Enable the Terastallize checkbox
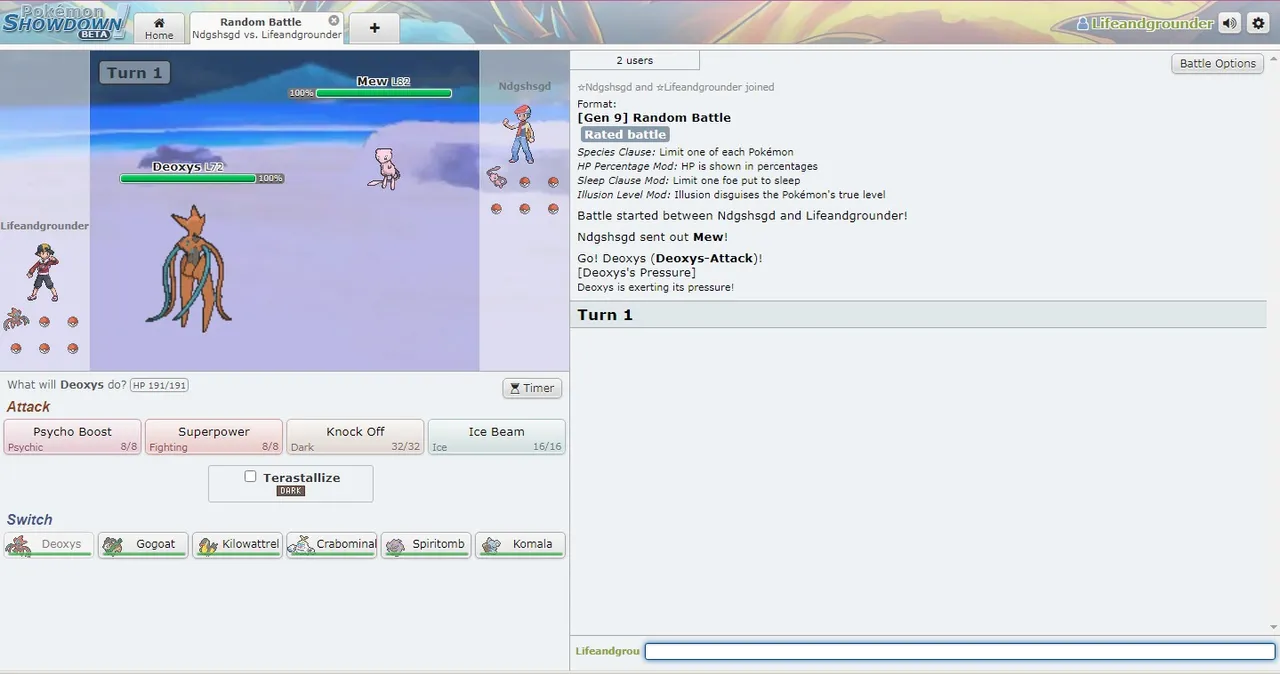 click(250, 476)
